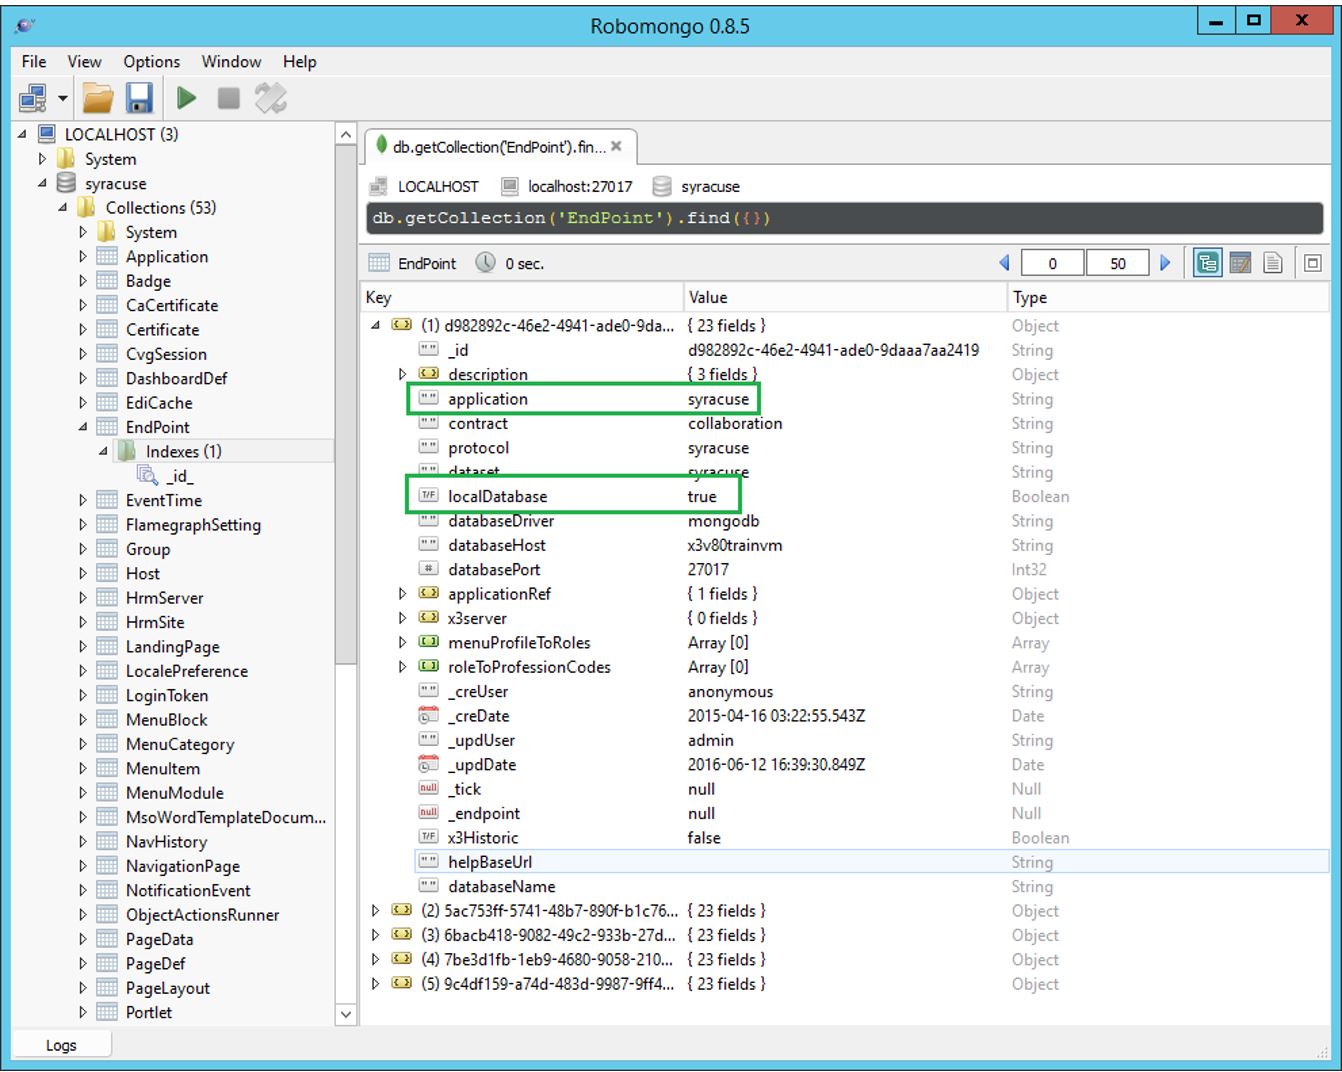Select the LoginToken collection
1342x1072 pixels.
pos(167,695)
